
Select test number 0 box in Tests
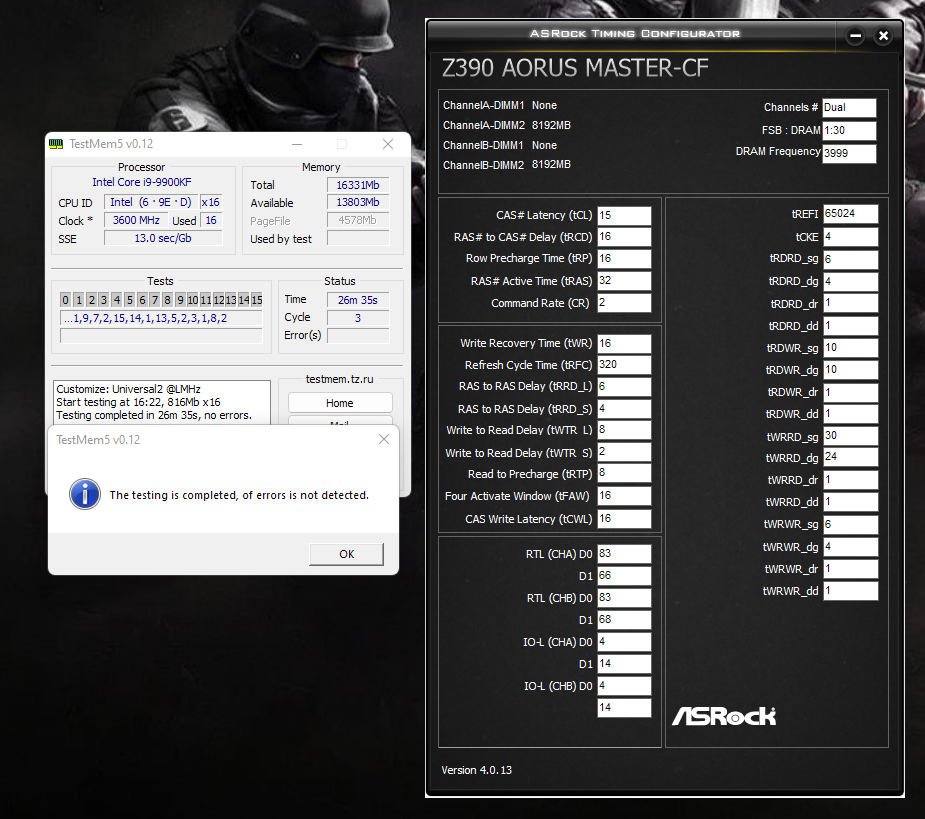point(65,300)
